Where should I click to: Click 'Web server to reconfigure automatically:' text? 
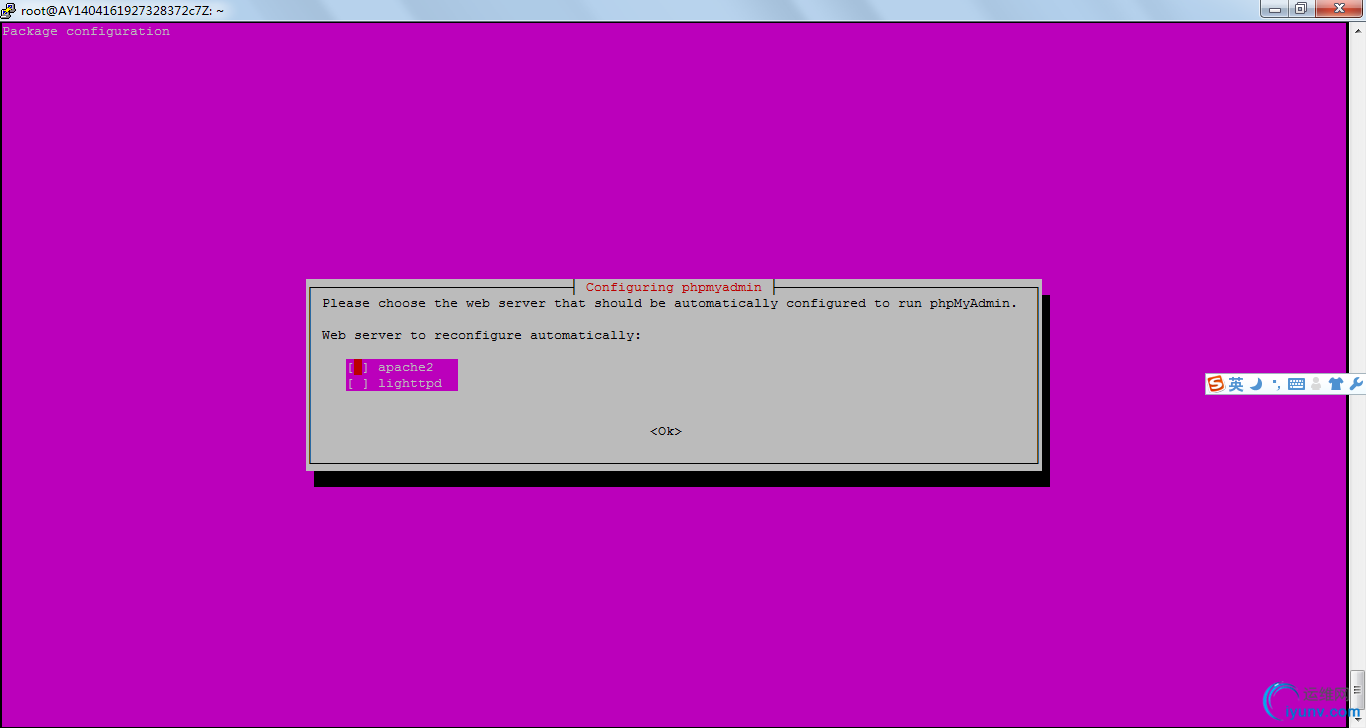[482, 336]
